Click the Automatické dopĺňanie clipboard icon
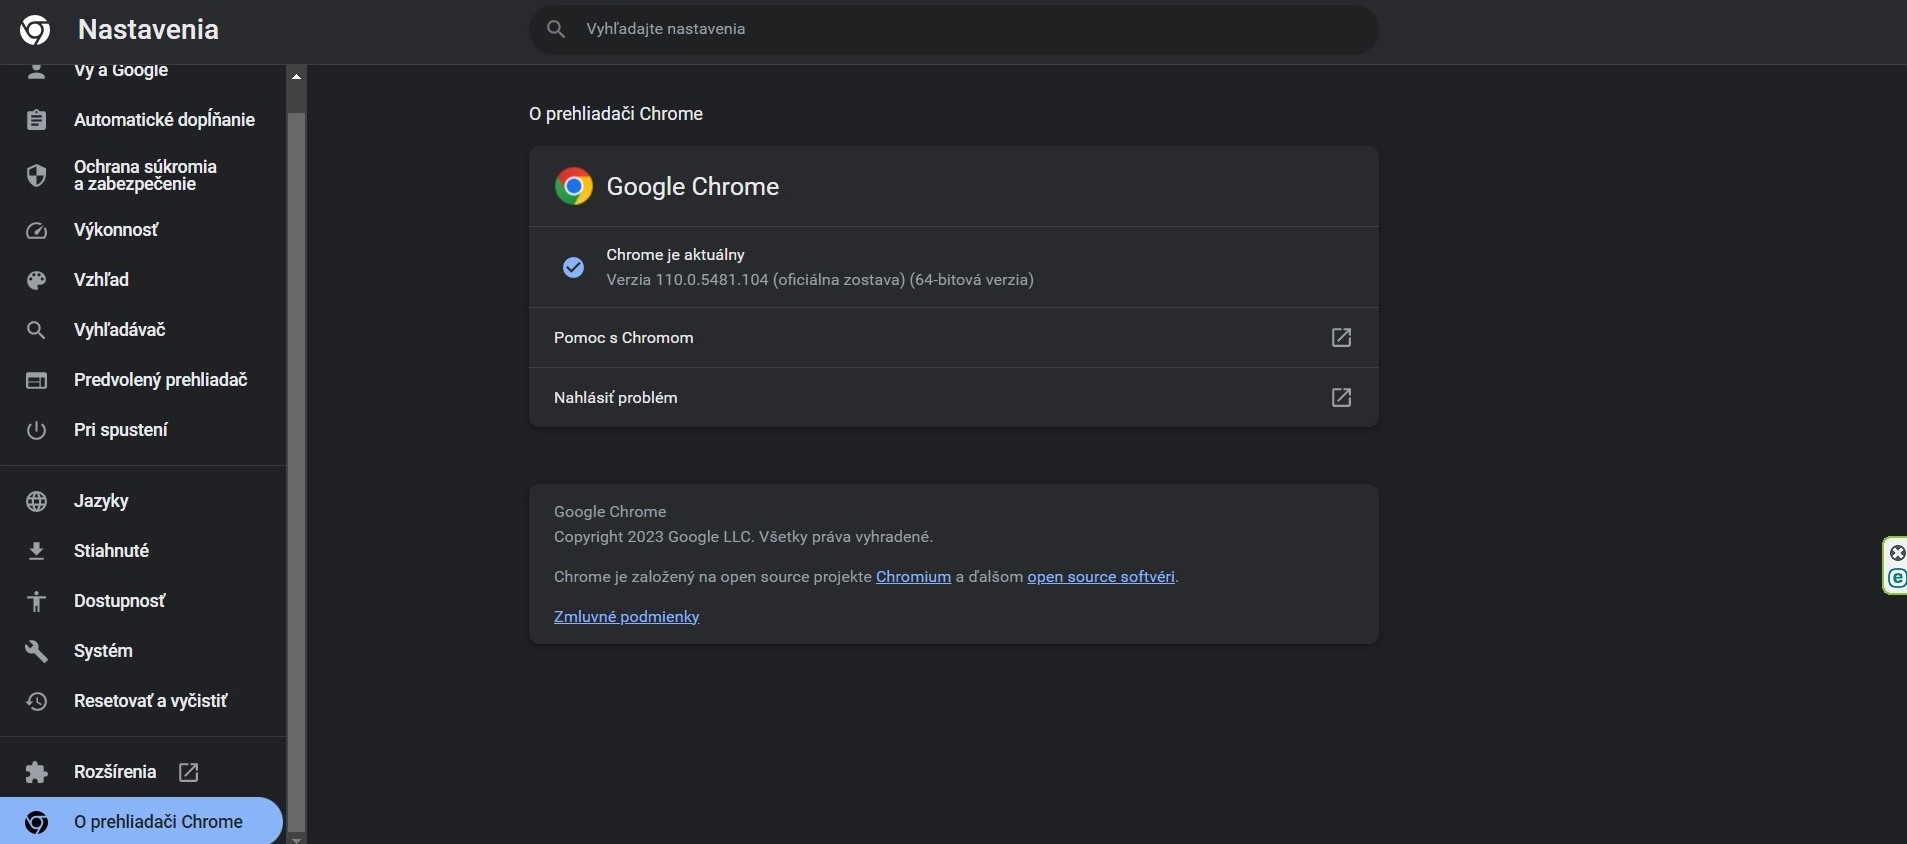The height and width of the screenshot is (844, 1907). point(36,120)
